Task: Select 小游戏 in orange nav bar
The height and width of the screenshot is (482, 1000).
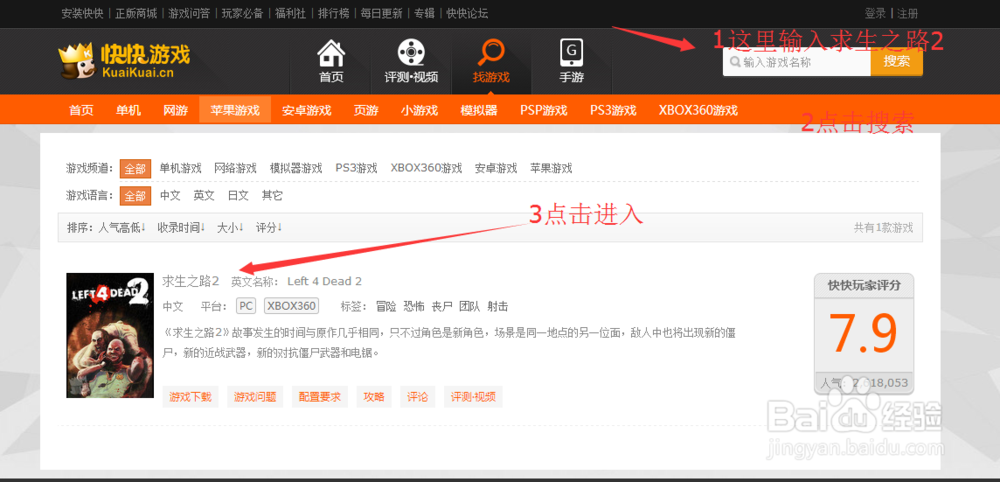Action: pos(420,110)
